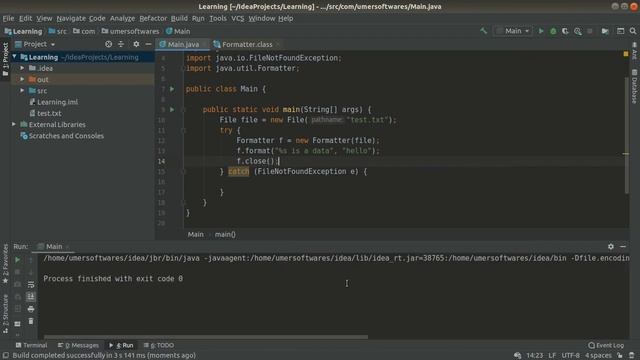Open the File menu

coord(8,18)
